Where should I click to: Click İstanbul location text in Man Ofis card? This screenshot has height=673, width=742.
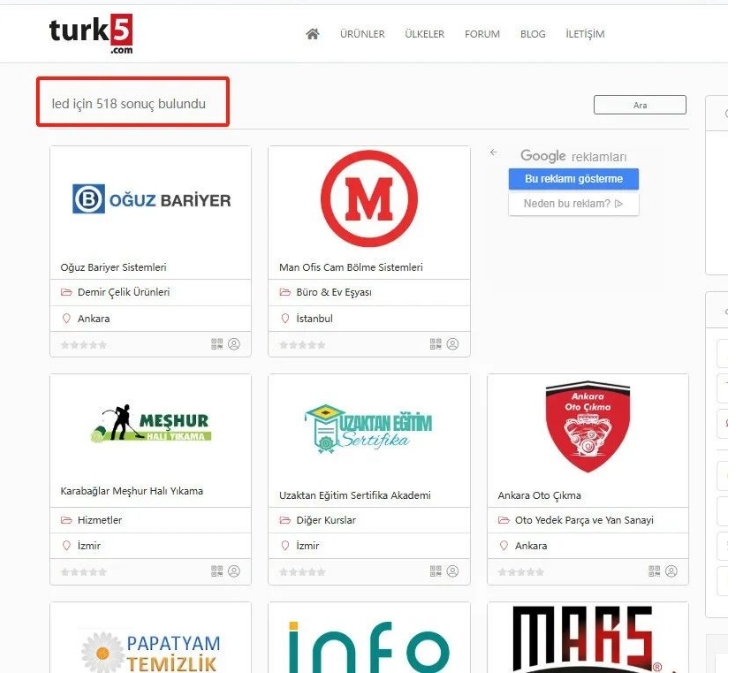314,319
